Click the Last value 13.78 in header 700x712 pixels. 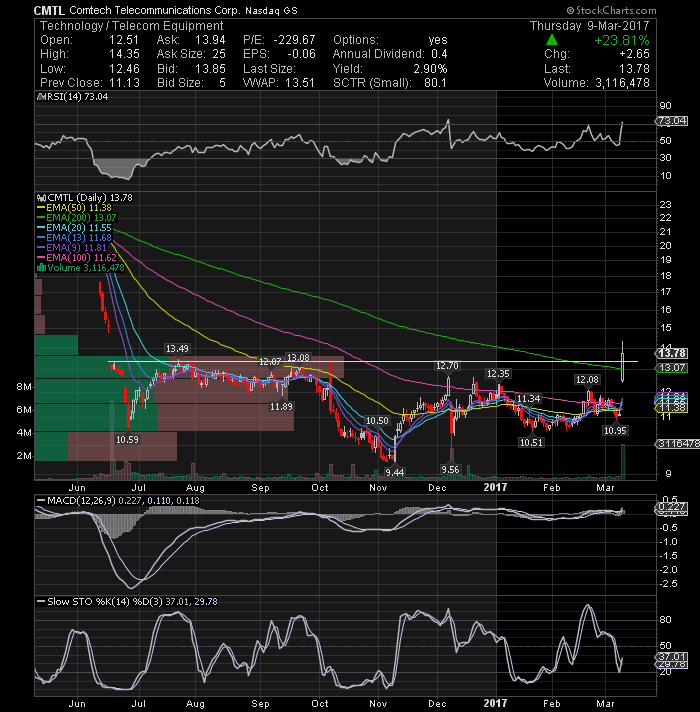coord(635,69)
